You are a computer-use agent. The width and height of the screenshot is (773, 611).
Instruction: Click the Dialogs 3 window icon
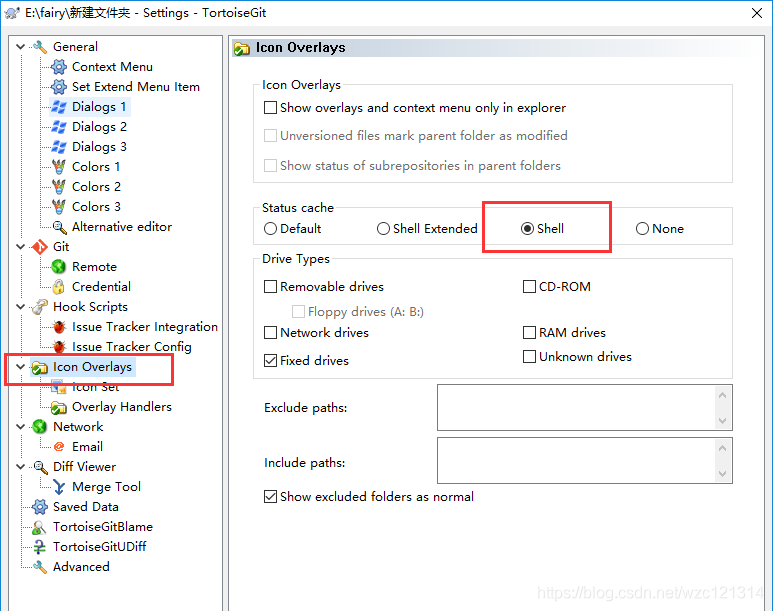coord(59,146)
